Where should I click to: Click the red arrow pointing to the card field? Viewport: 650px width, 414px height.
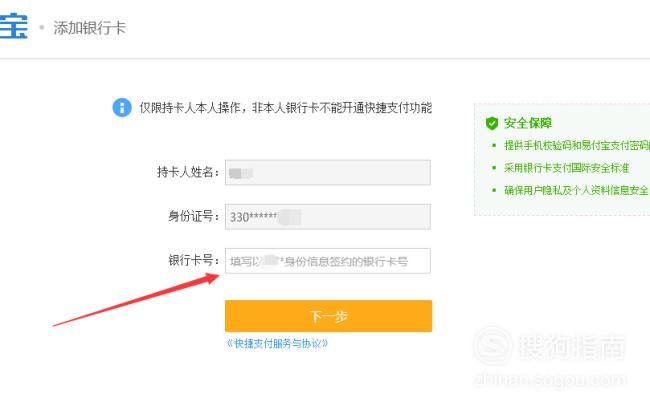(x=136, y=300)
